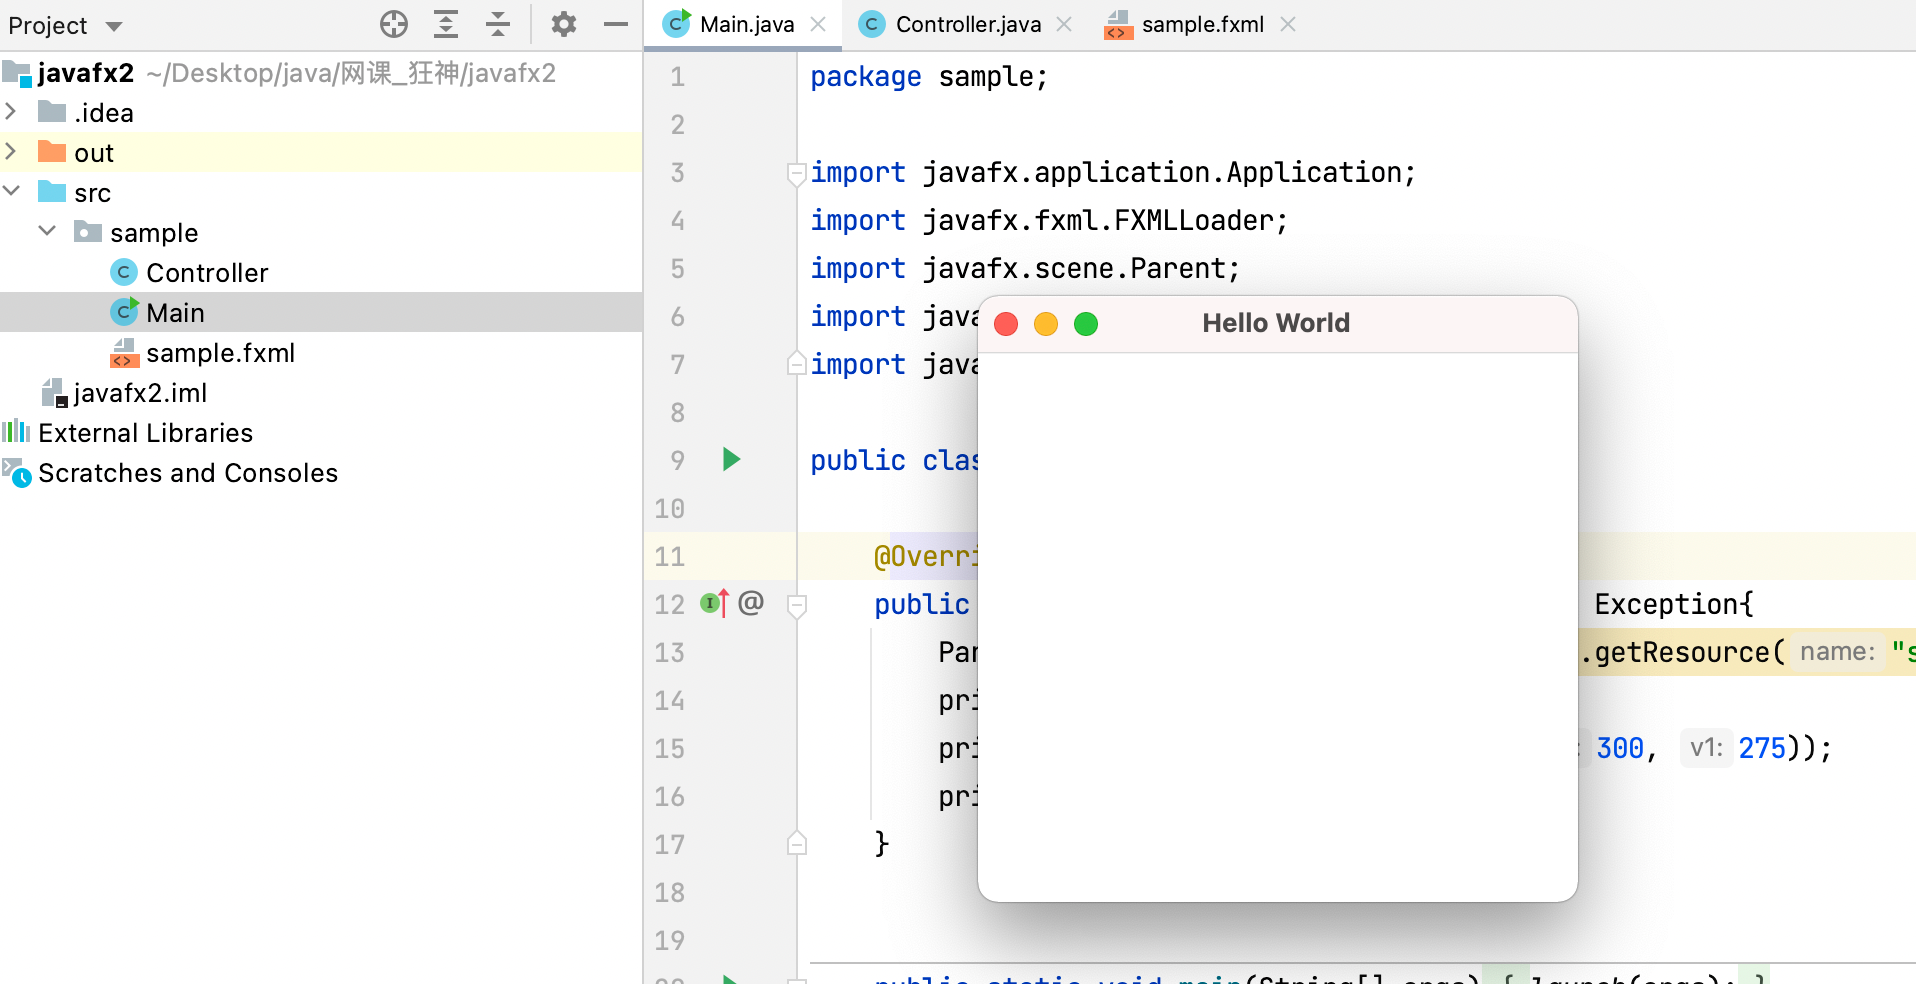Click the Collapse All toolbar icon
Image resolution: width=1916 pixels, height=984 pixels.
point(498,24)
